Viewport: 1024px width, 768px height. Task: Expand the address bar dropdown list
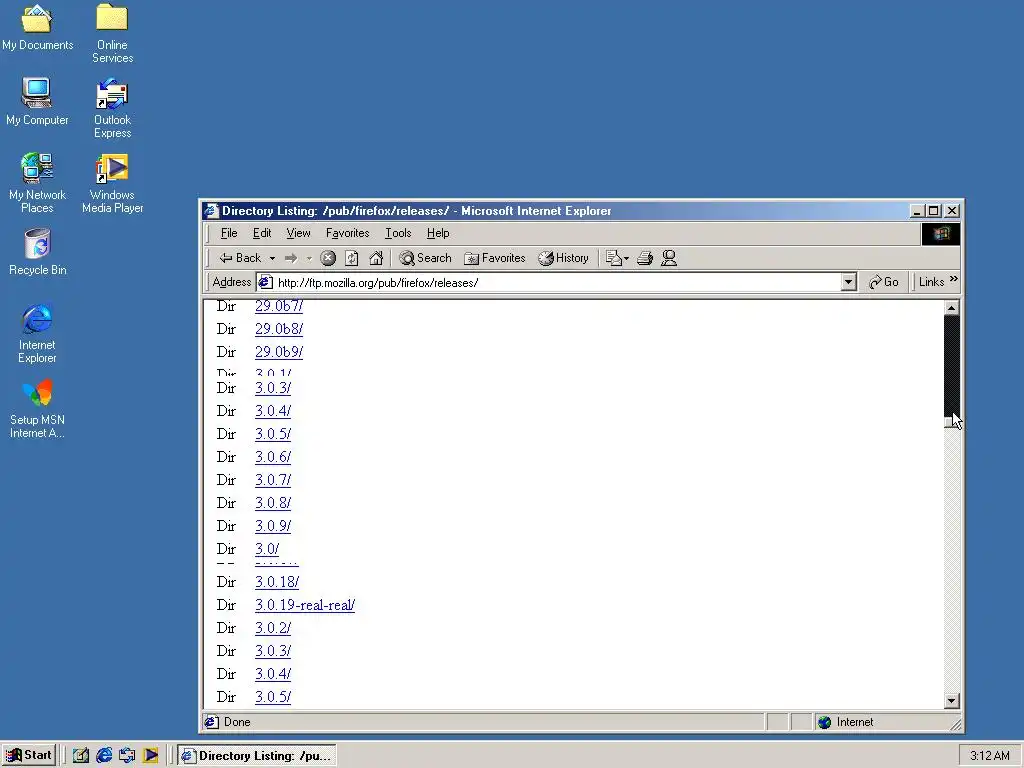[848, 282]
